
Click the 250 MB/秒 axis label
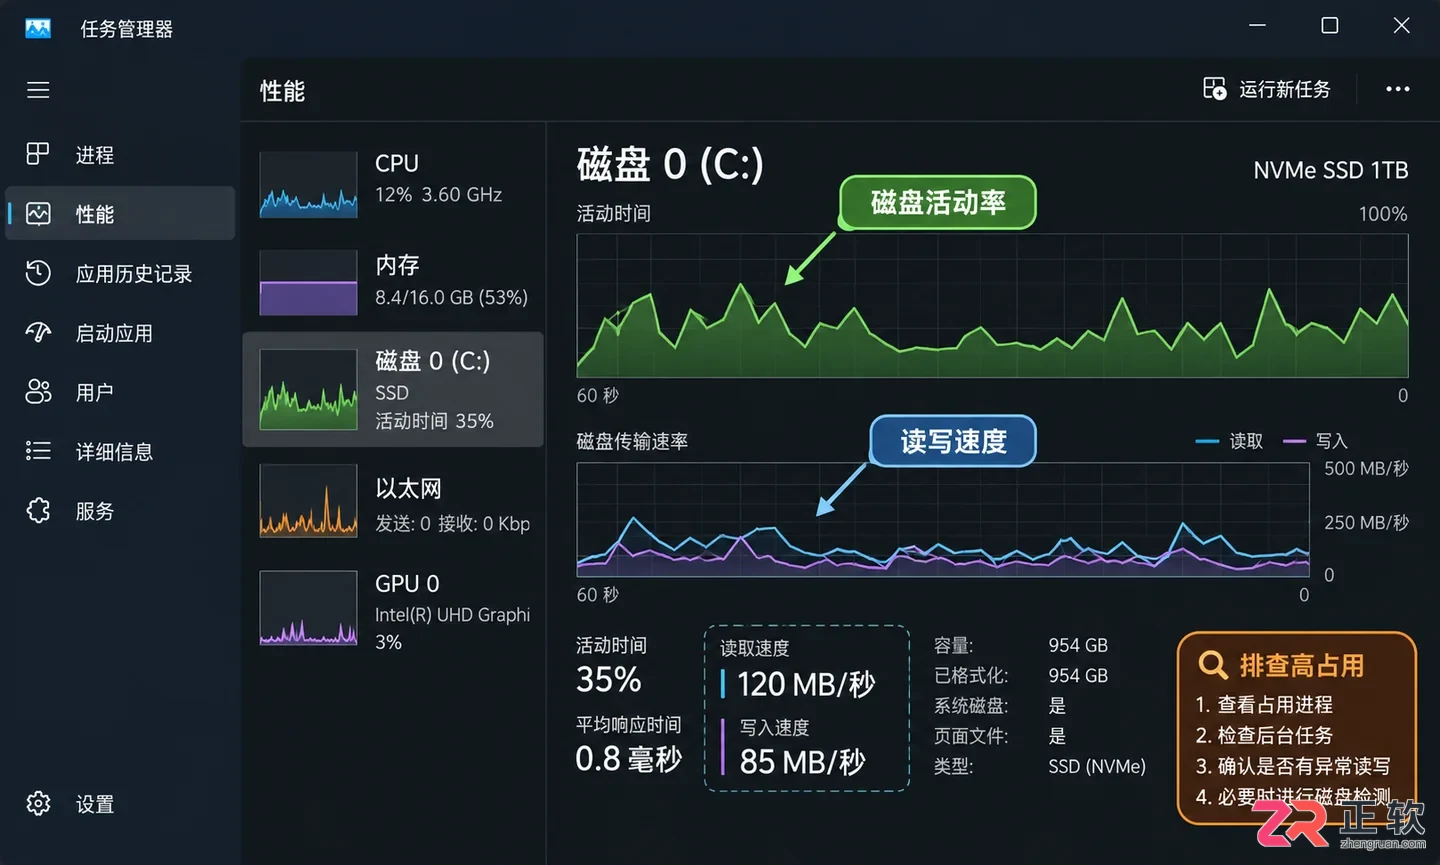pyautogui.click(x=1366, y=522)
